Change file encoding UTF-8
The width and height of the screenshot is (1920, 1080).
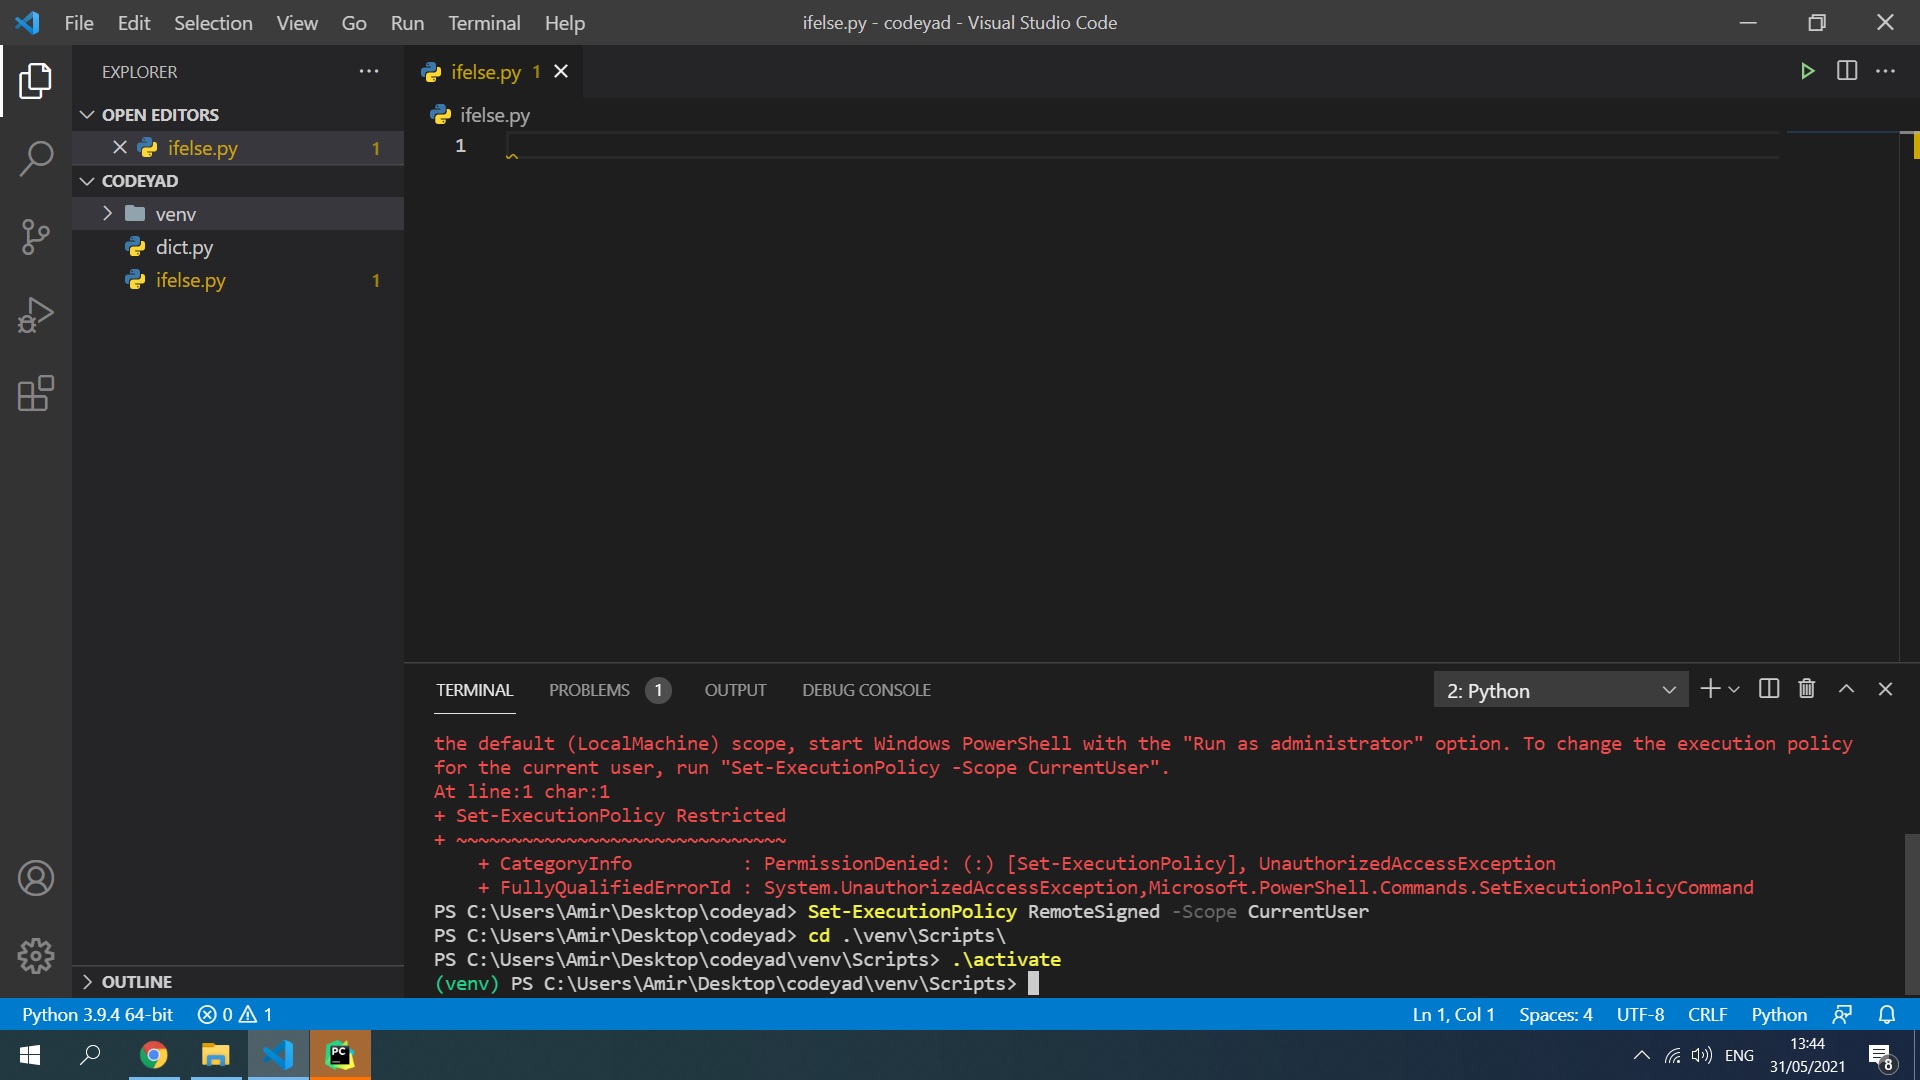pos(1640,1014)
